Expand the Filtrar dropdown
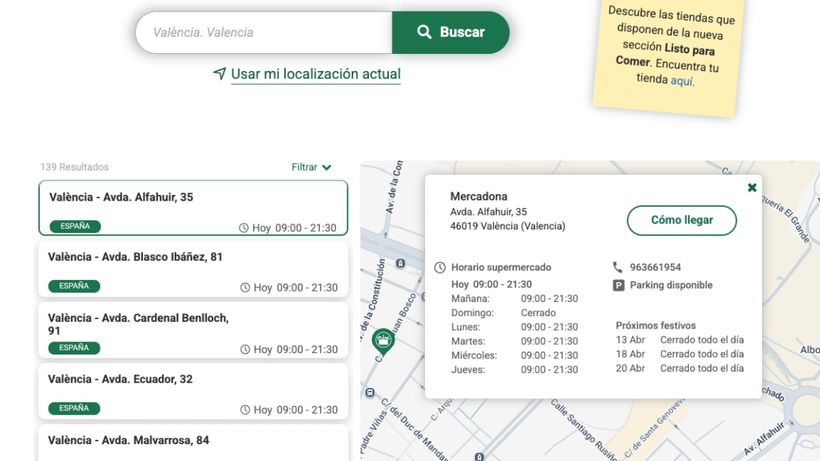The image size is (820, 461). pos(311,167)
